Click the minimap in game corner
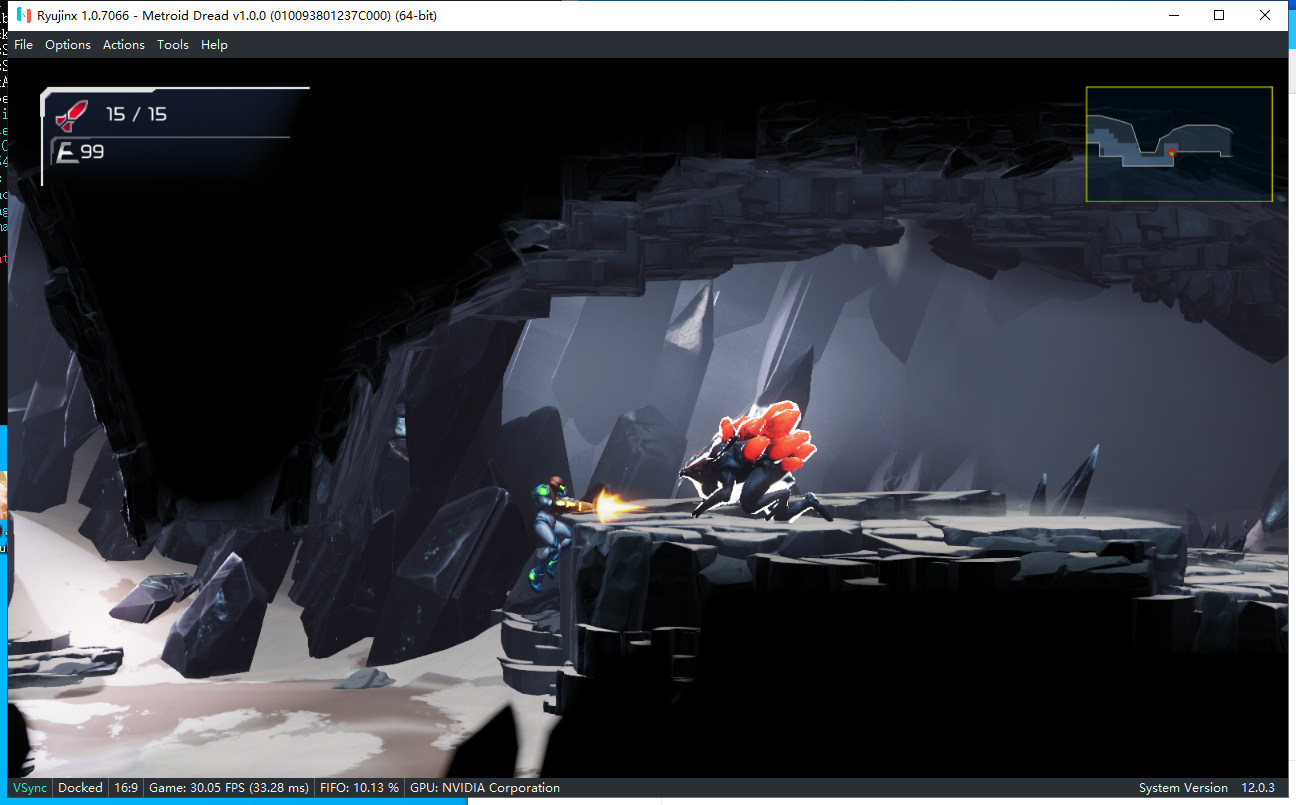 1178,144
